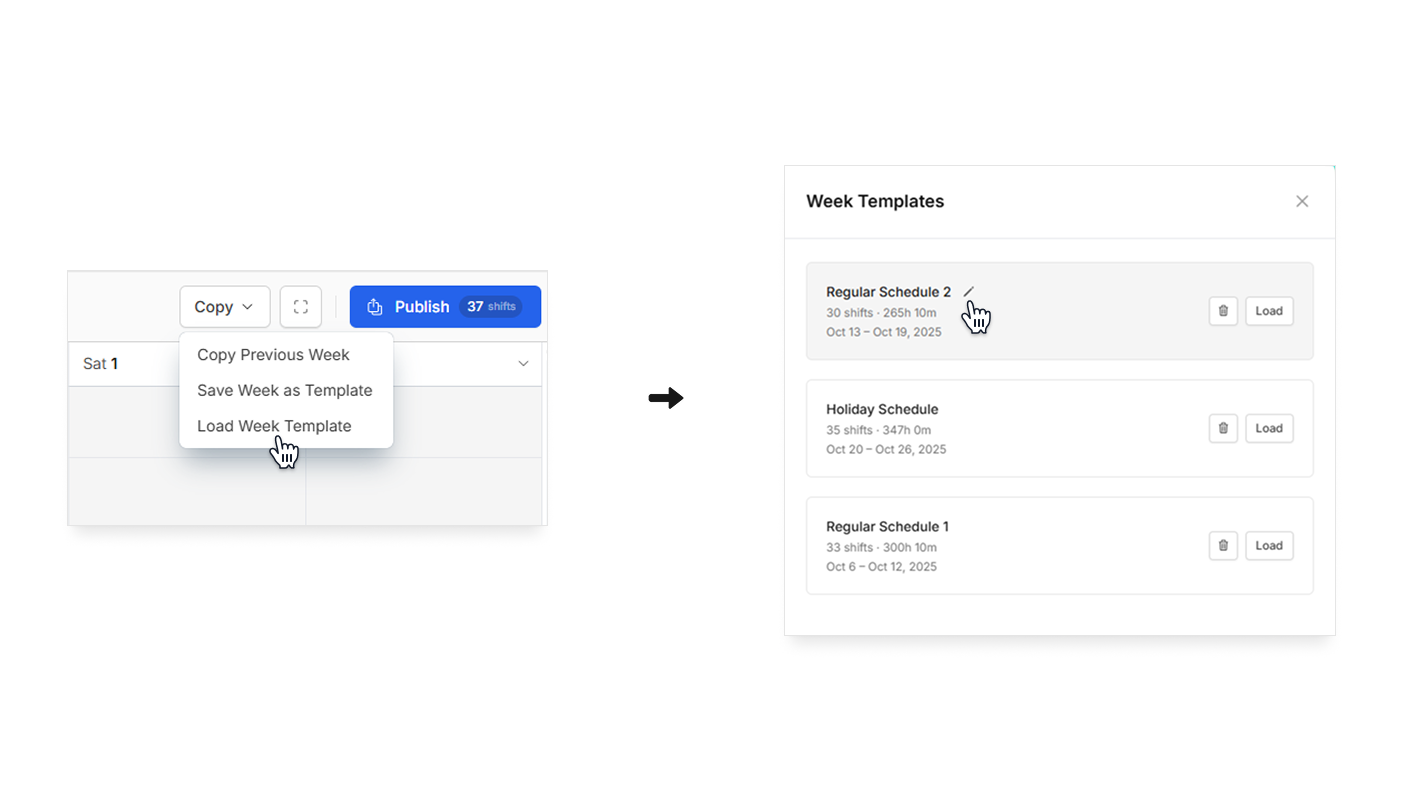Expand the chevron in the day header
Image resolution: width=1403 pixels, height=800 pixels.
click(523, 363)
